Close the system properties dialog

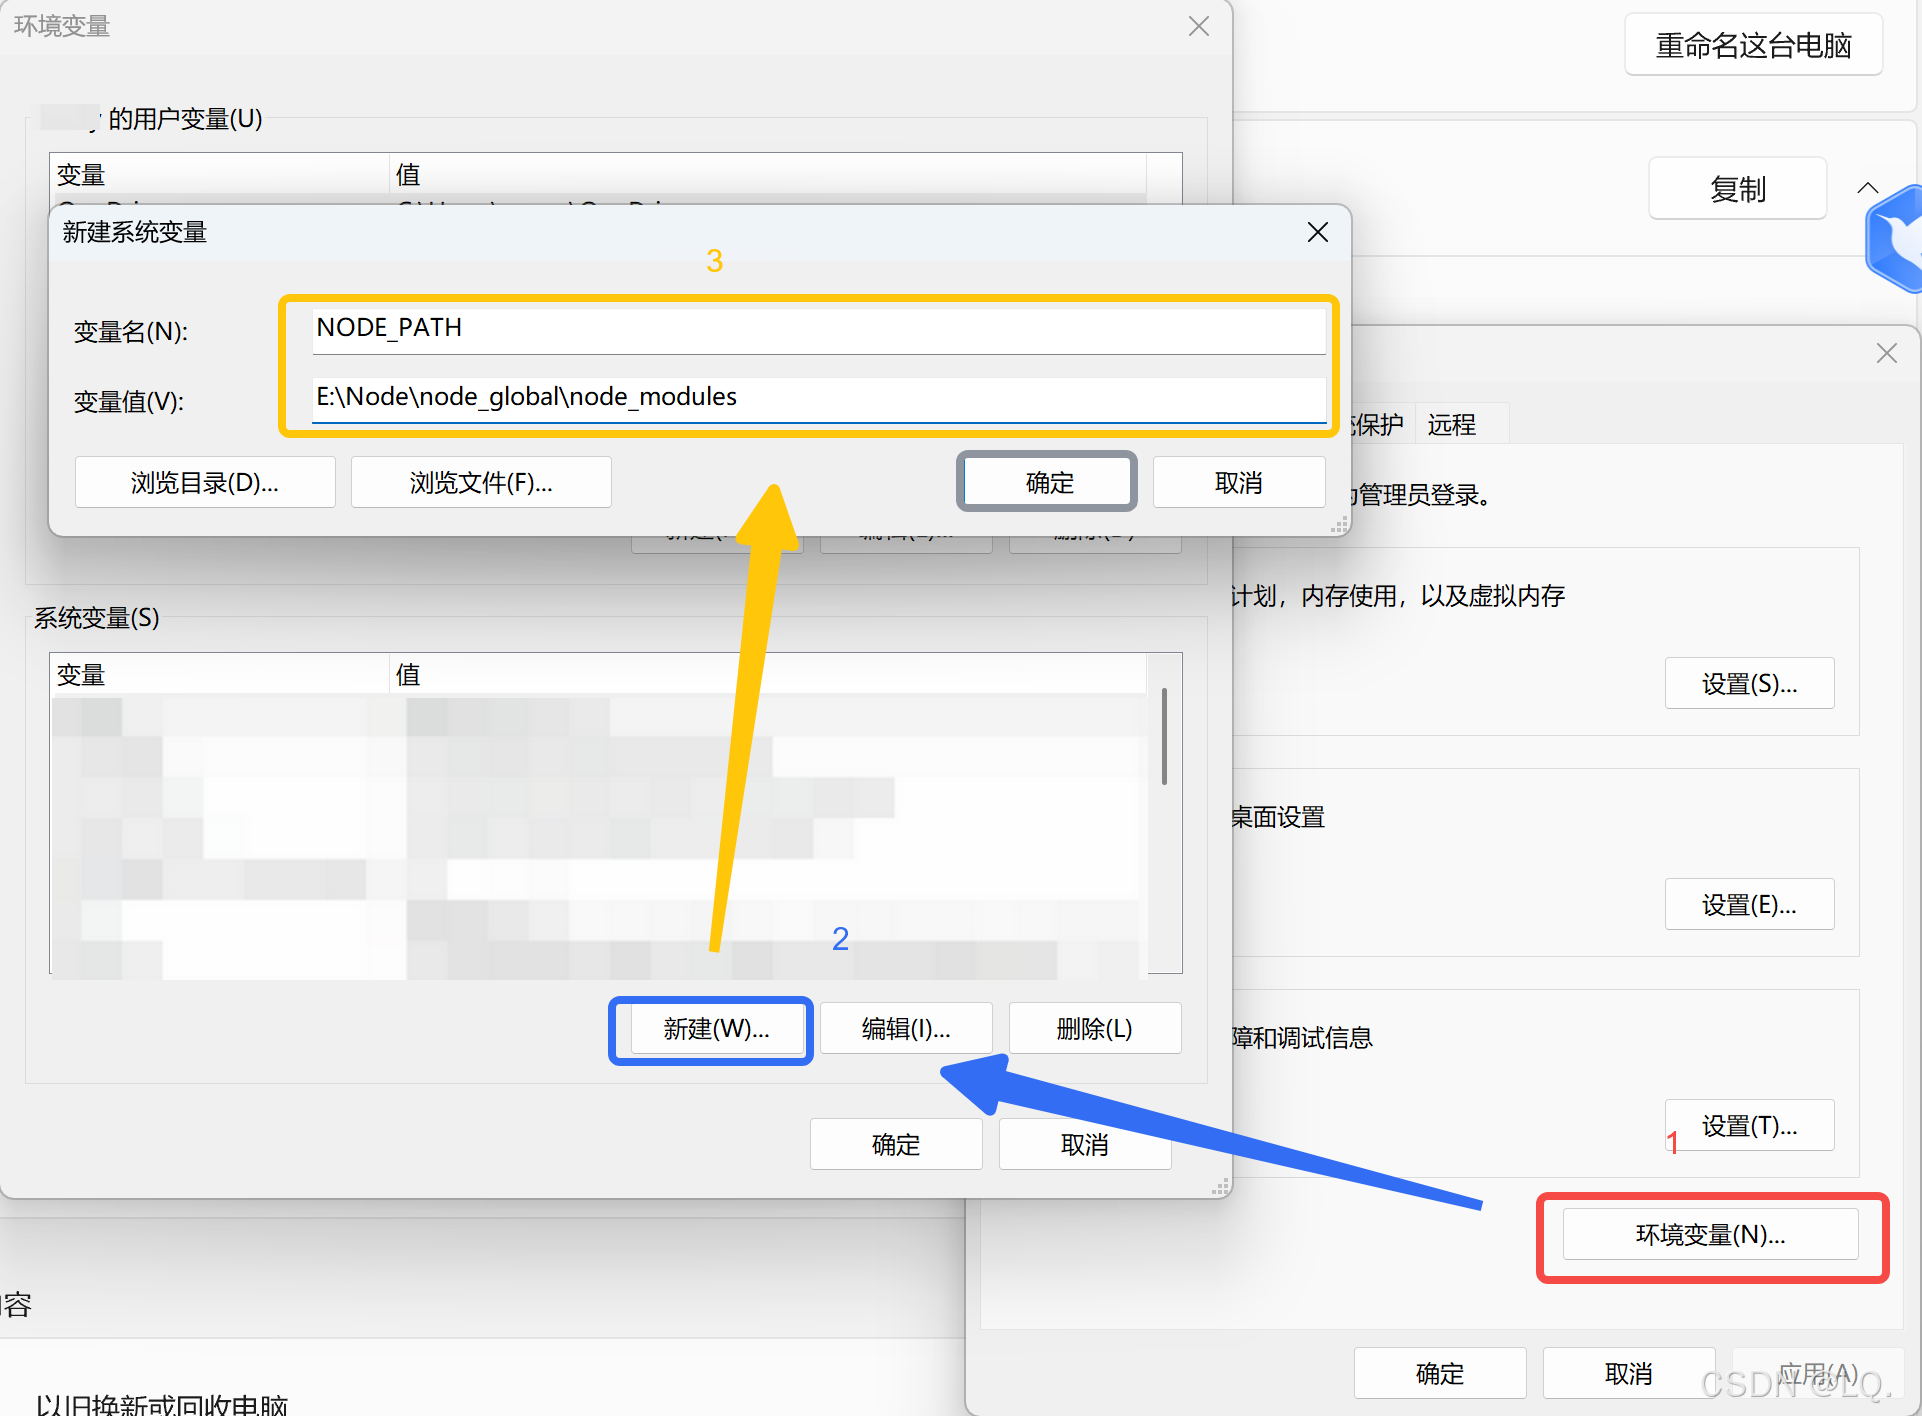[1886, 353]
